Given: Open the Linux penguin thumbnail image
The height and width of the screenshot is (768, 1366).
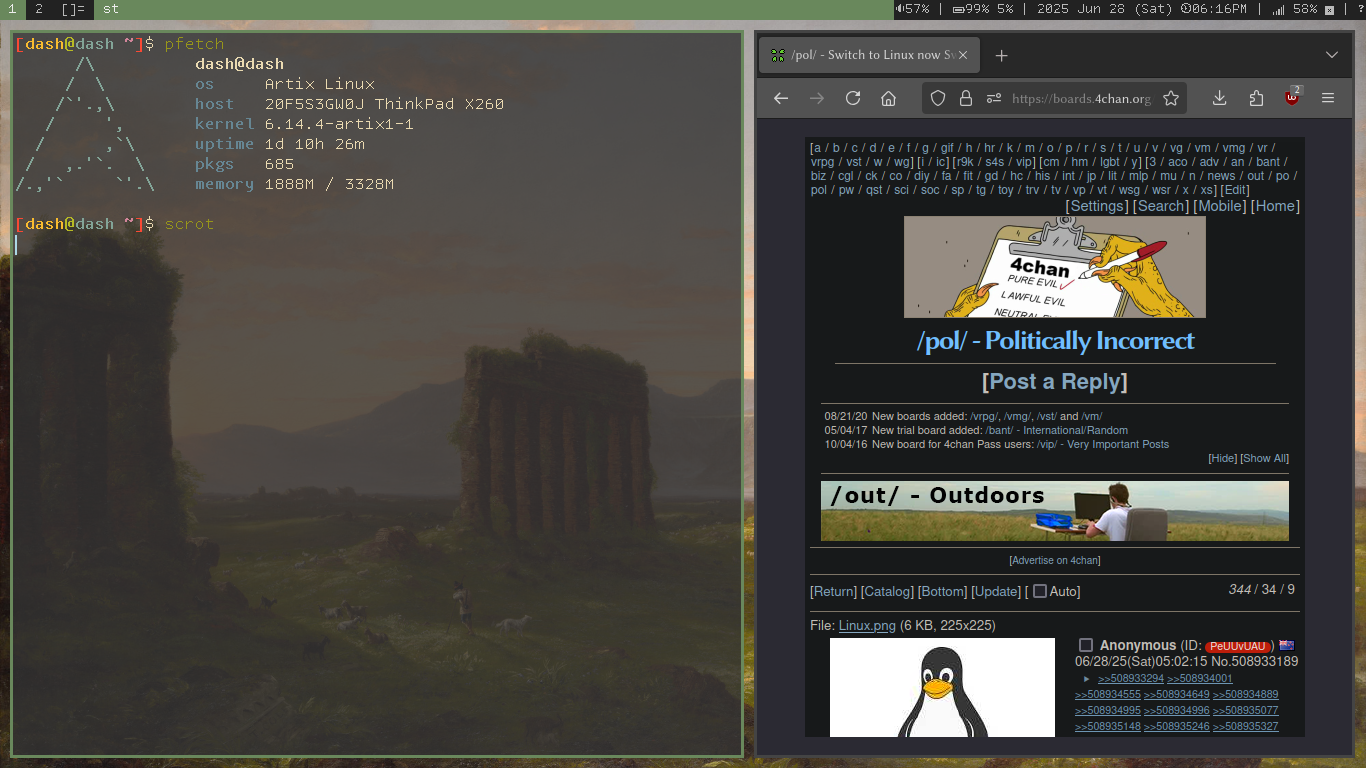Looking at the screenshot, I should coord(942,688).
